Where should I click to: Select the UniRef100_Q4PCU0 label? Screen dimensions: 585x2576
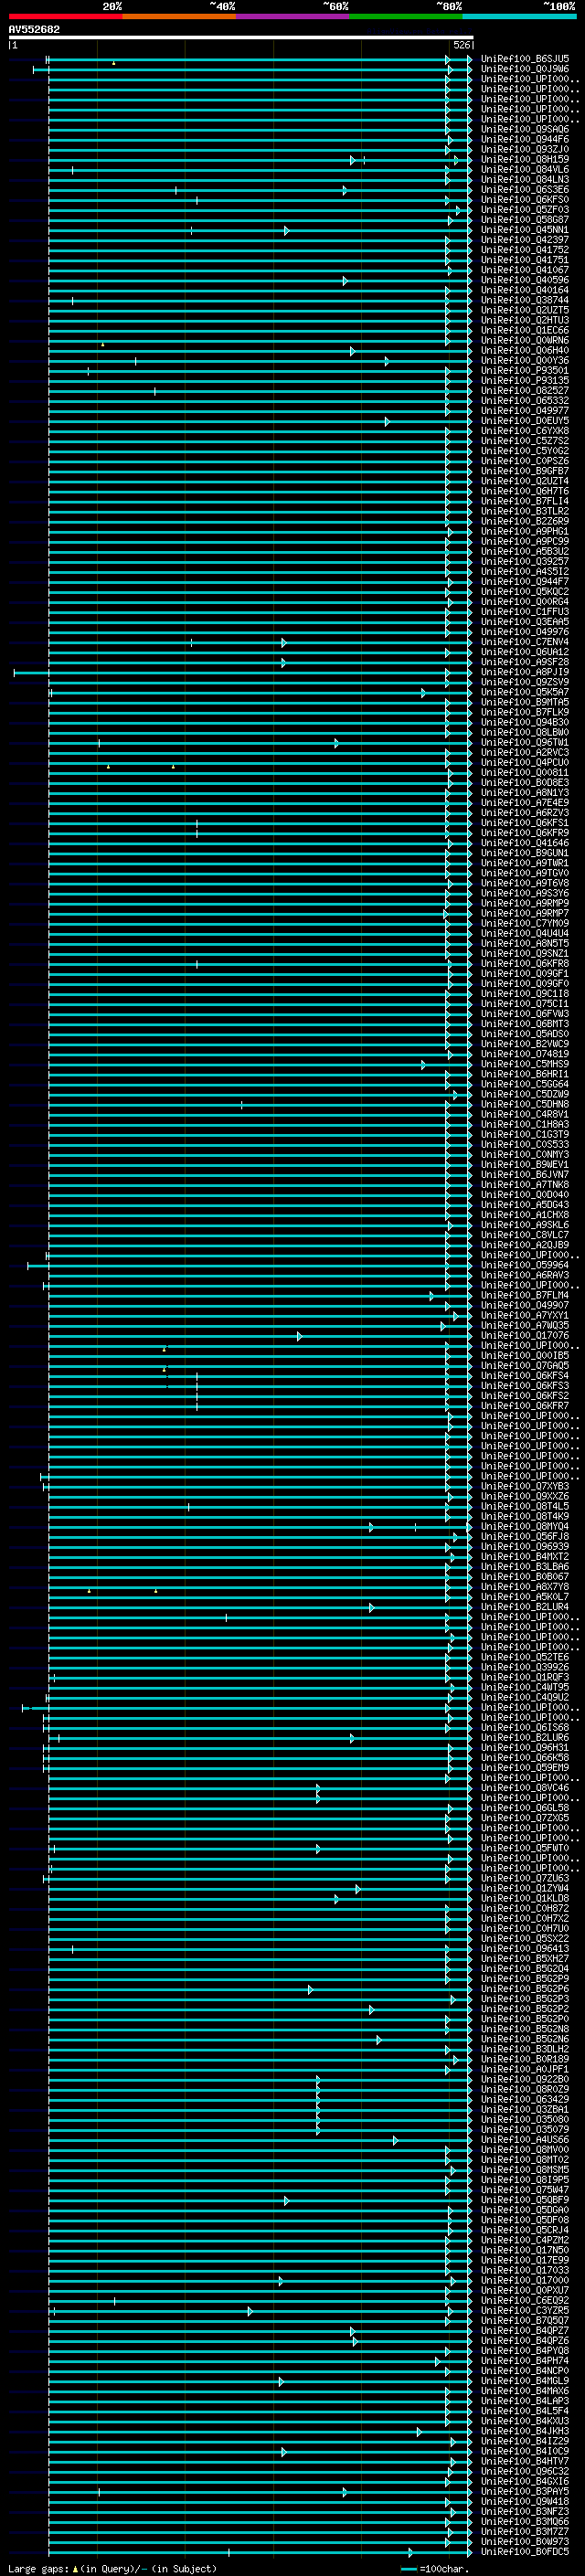[x=525, y=762]
